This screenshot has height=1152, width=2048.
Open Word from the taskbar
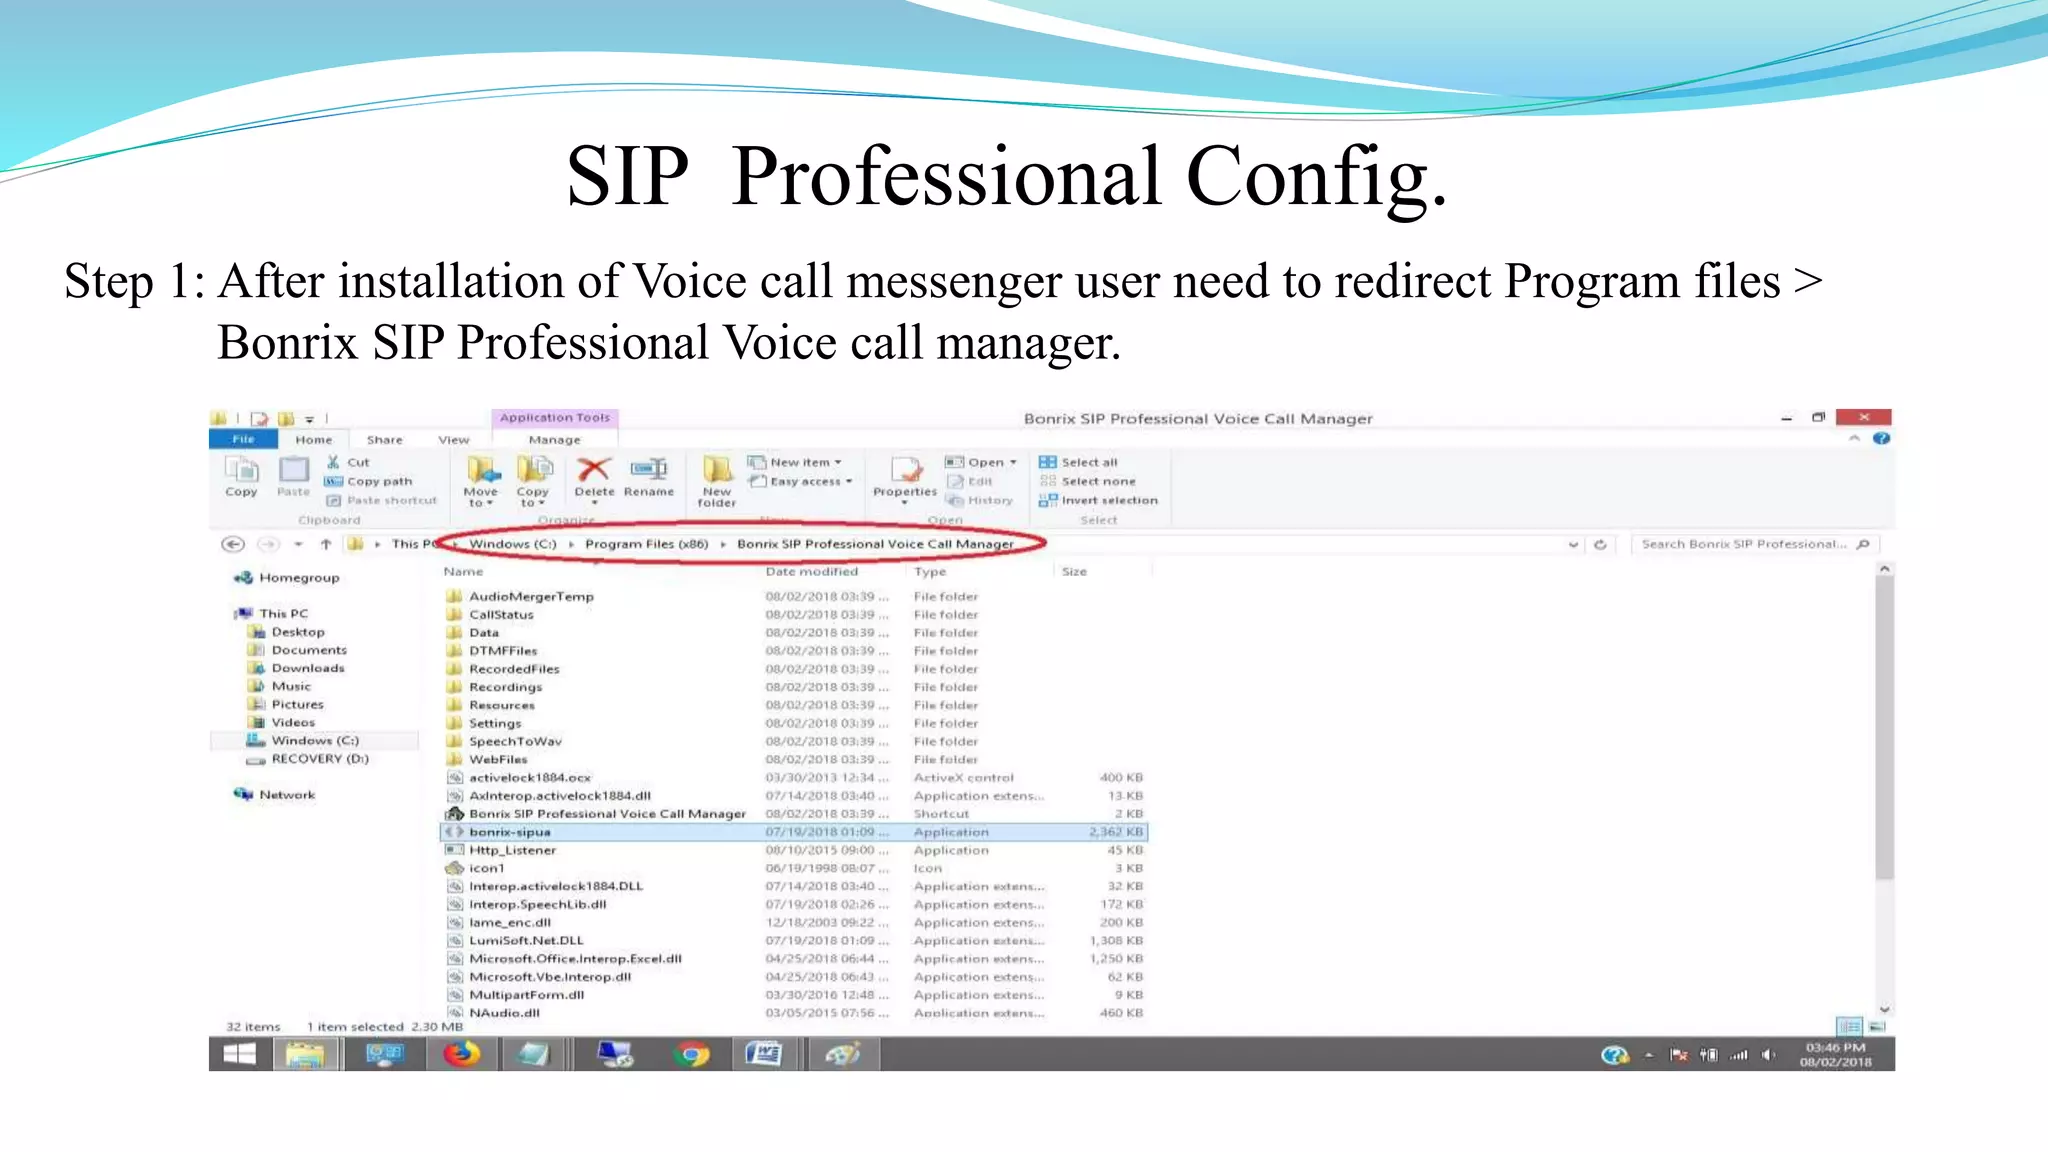click(763, 1053)
